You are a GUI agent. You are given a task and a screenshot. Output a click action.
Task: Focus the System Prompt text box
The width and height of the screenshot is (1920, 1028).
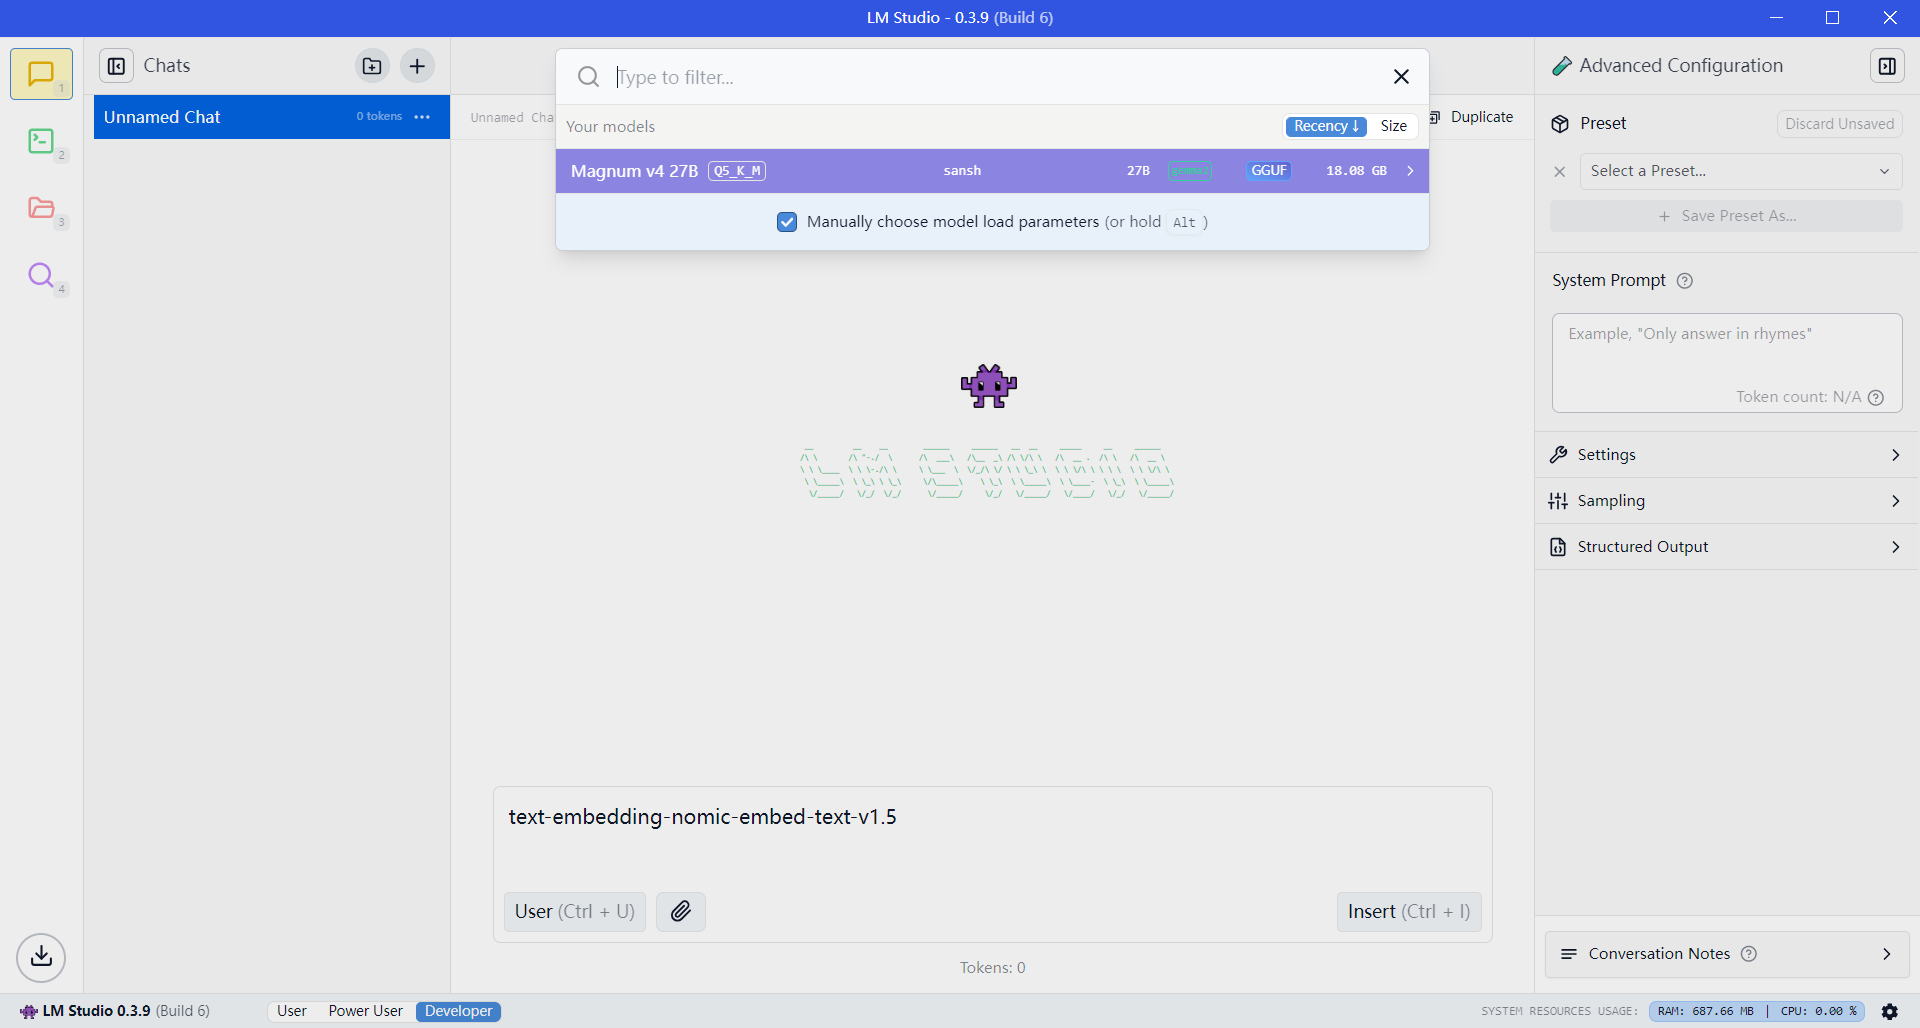(1727, 362)
